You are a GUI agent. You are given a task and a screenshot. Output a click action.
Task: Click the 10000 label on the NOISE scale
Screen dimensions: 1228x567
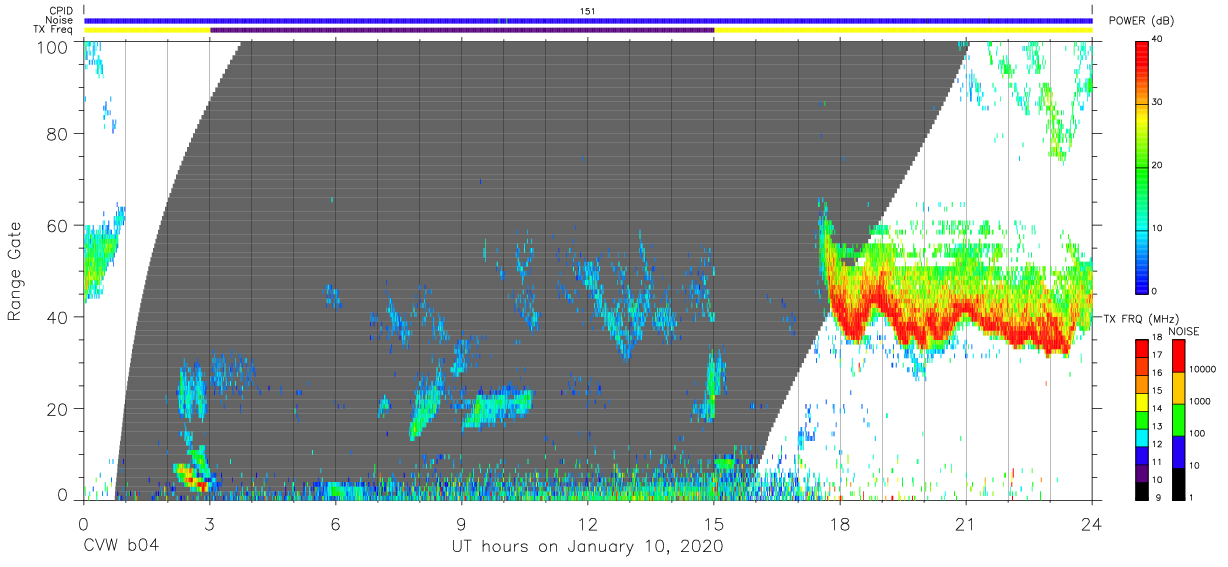(x=1201, y=369)
